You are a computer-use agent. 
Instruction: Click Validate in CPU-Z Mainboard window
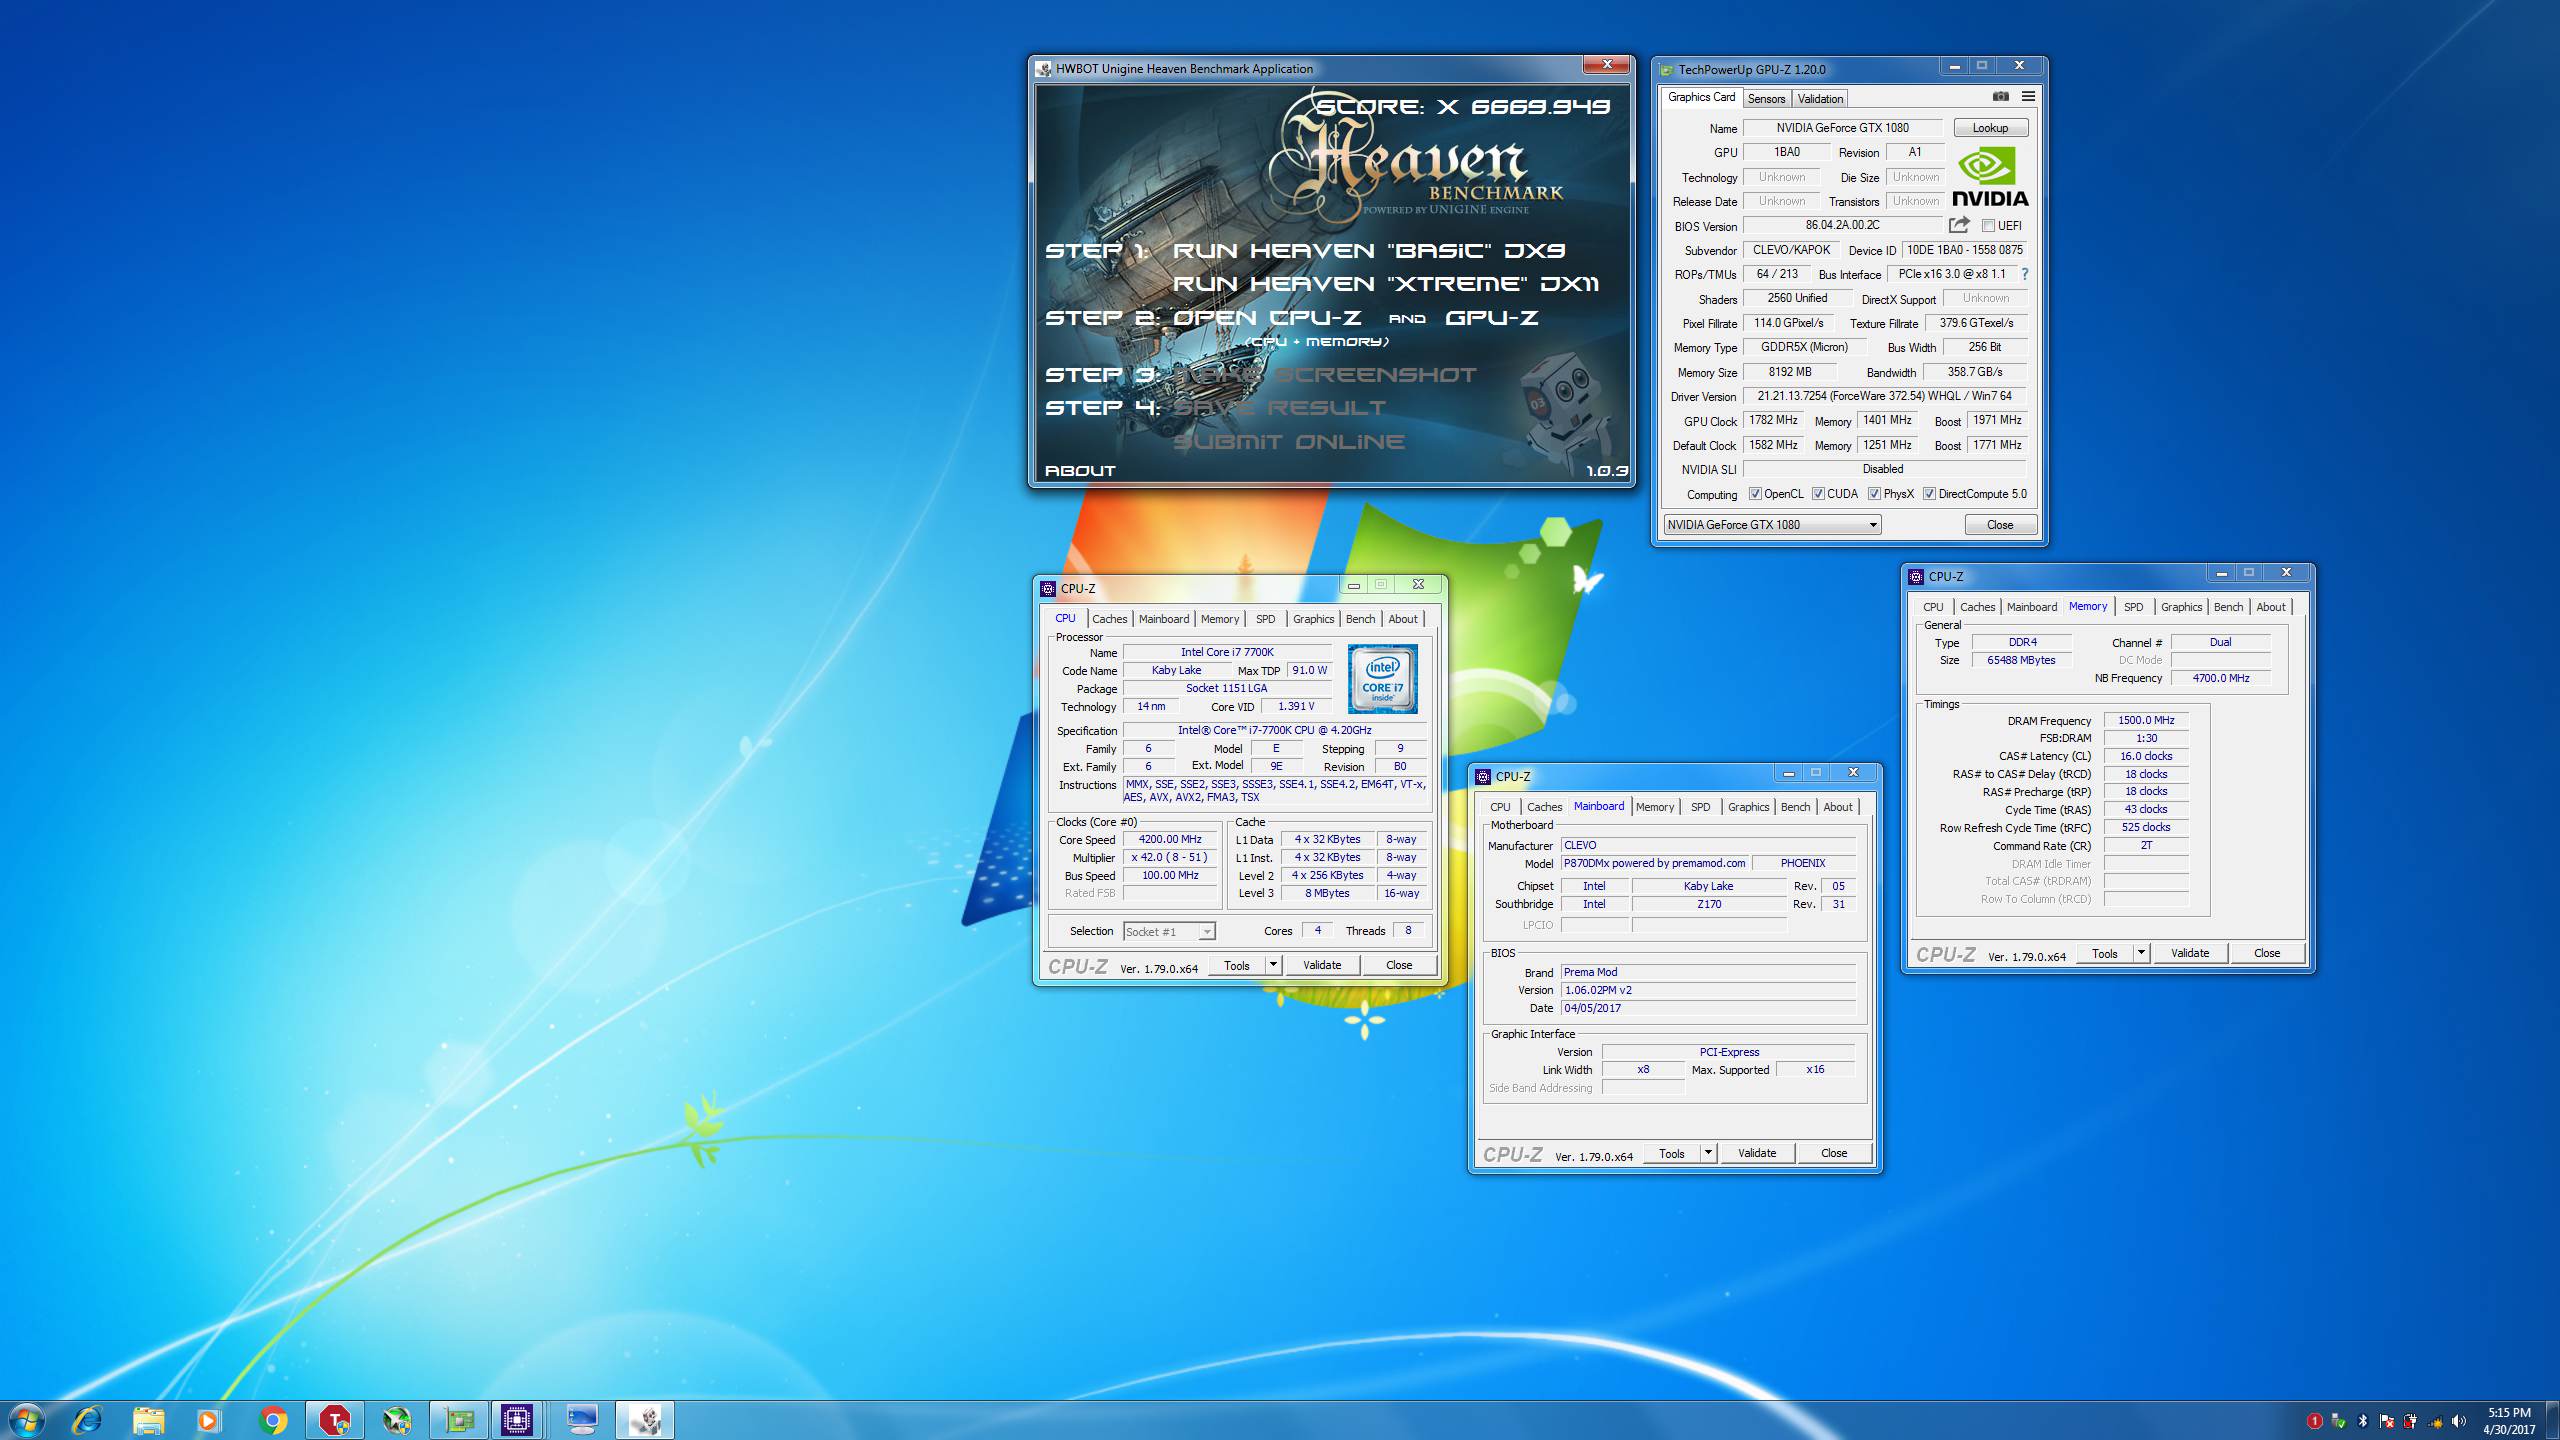(x=1757, y=1153)
